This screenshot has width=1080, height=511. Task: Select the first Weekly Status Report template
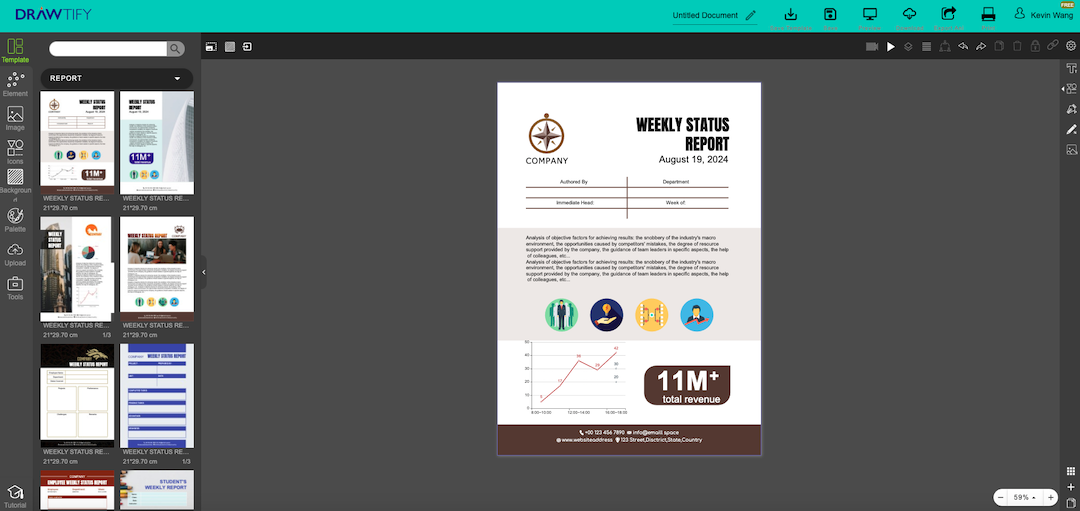click(x=77, y=143)
